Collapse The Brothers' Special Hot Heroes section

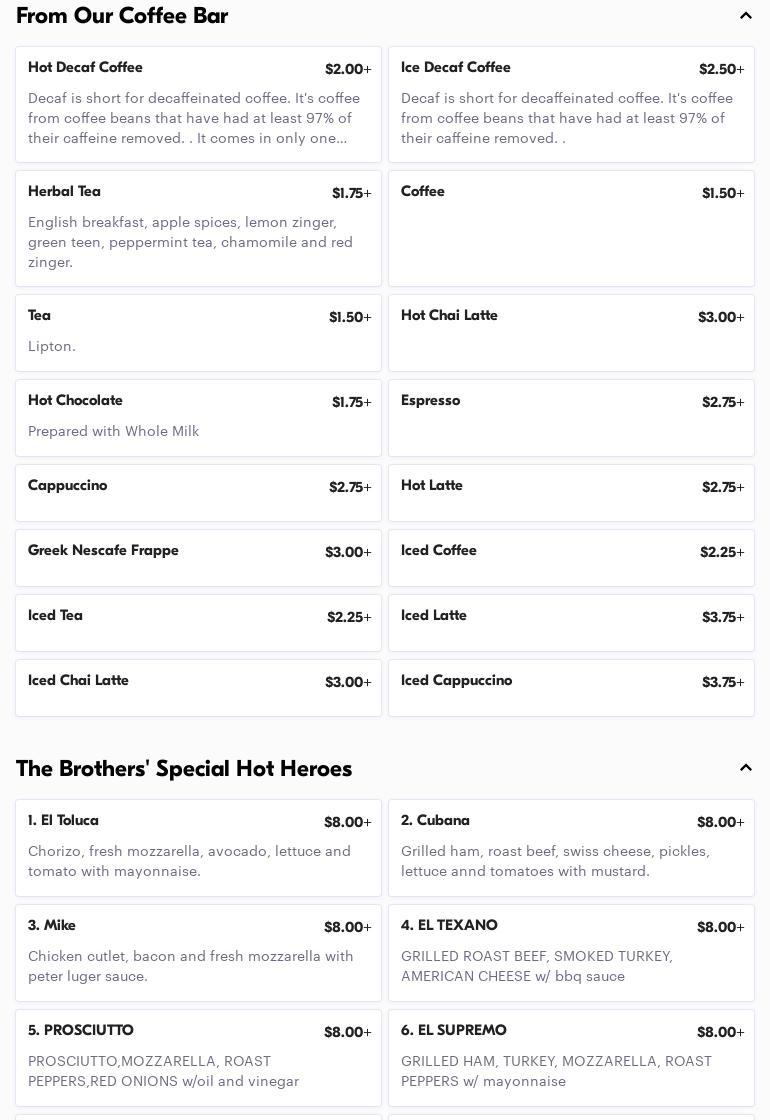745,768
